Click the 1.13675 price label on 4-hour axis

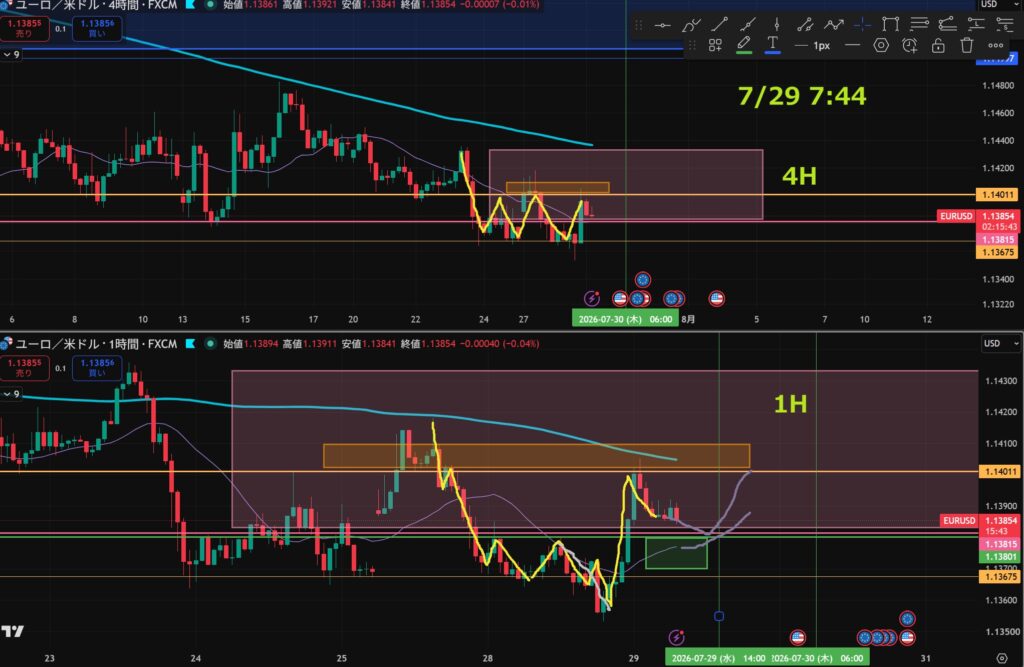[997, 252]
